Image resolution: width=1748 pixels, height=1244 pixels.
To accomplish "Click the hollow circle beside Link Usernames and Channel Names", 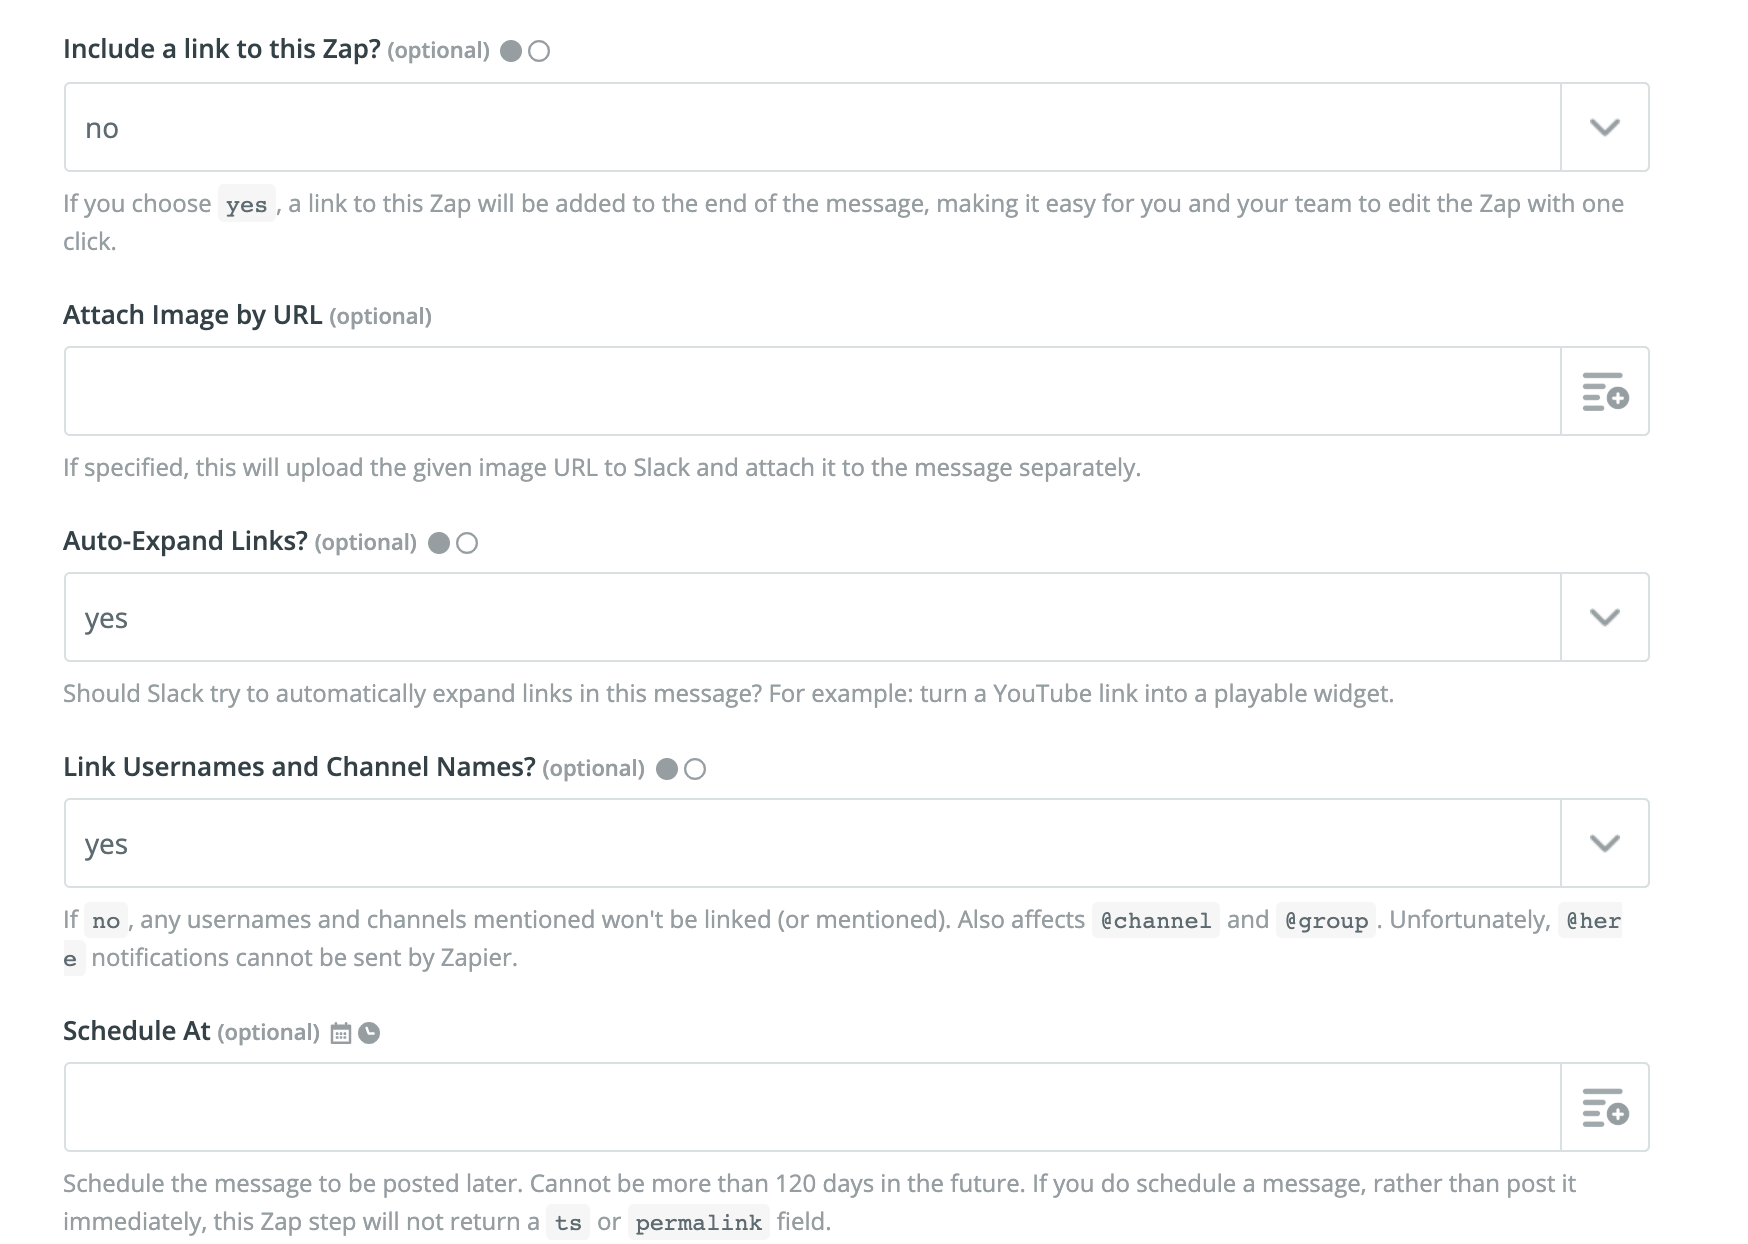I will pos(695,769).
